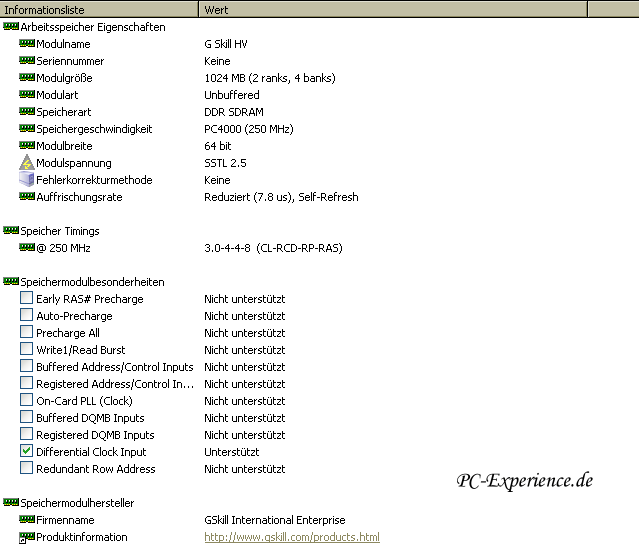Image resolution: width=639 pixels, height=555 pixels.
Task: Click the memory icon beside Arbeitsspeicher Eigenschaften
Action: (x=11, y=27)
